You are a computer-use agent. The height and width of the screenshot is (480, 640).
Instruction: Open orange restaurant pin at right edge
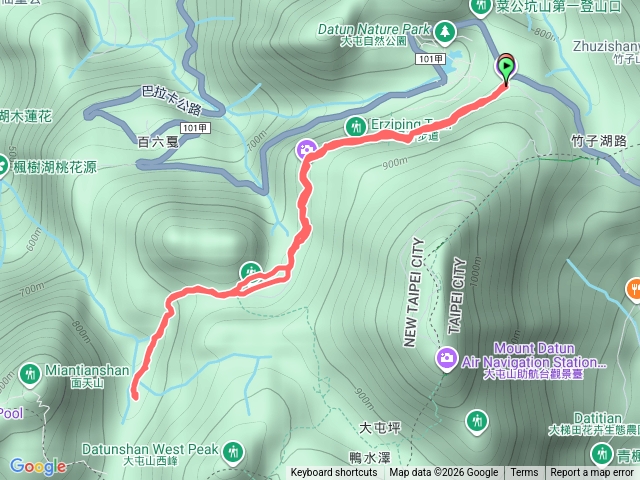coord(633,291)
